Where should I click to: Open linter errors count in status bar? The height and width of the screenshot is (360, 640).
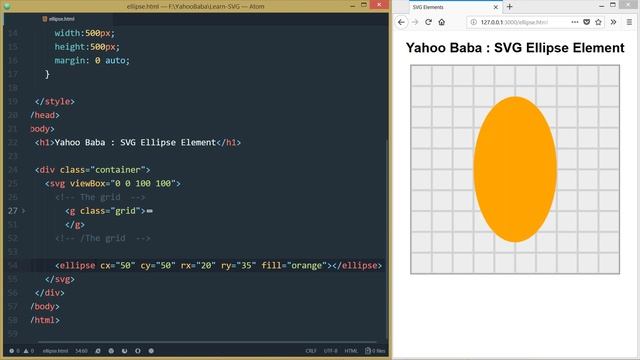14,351
